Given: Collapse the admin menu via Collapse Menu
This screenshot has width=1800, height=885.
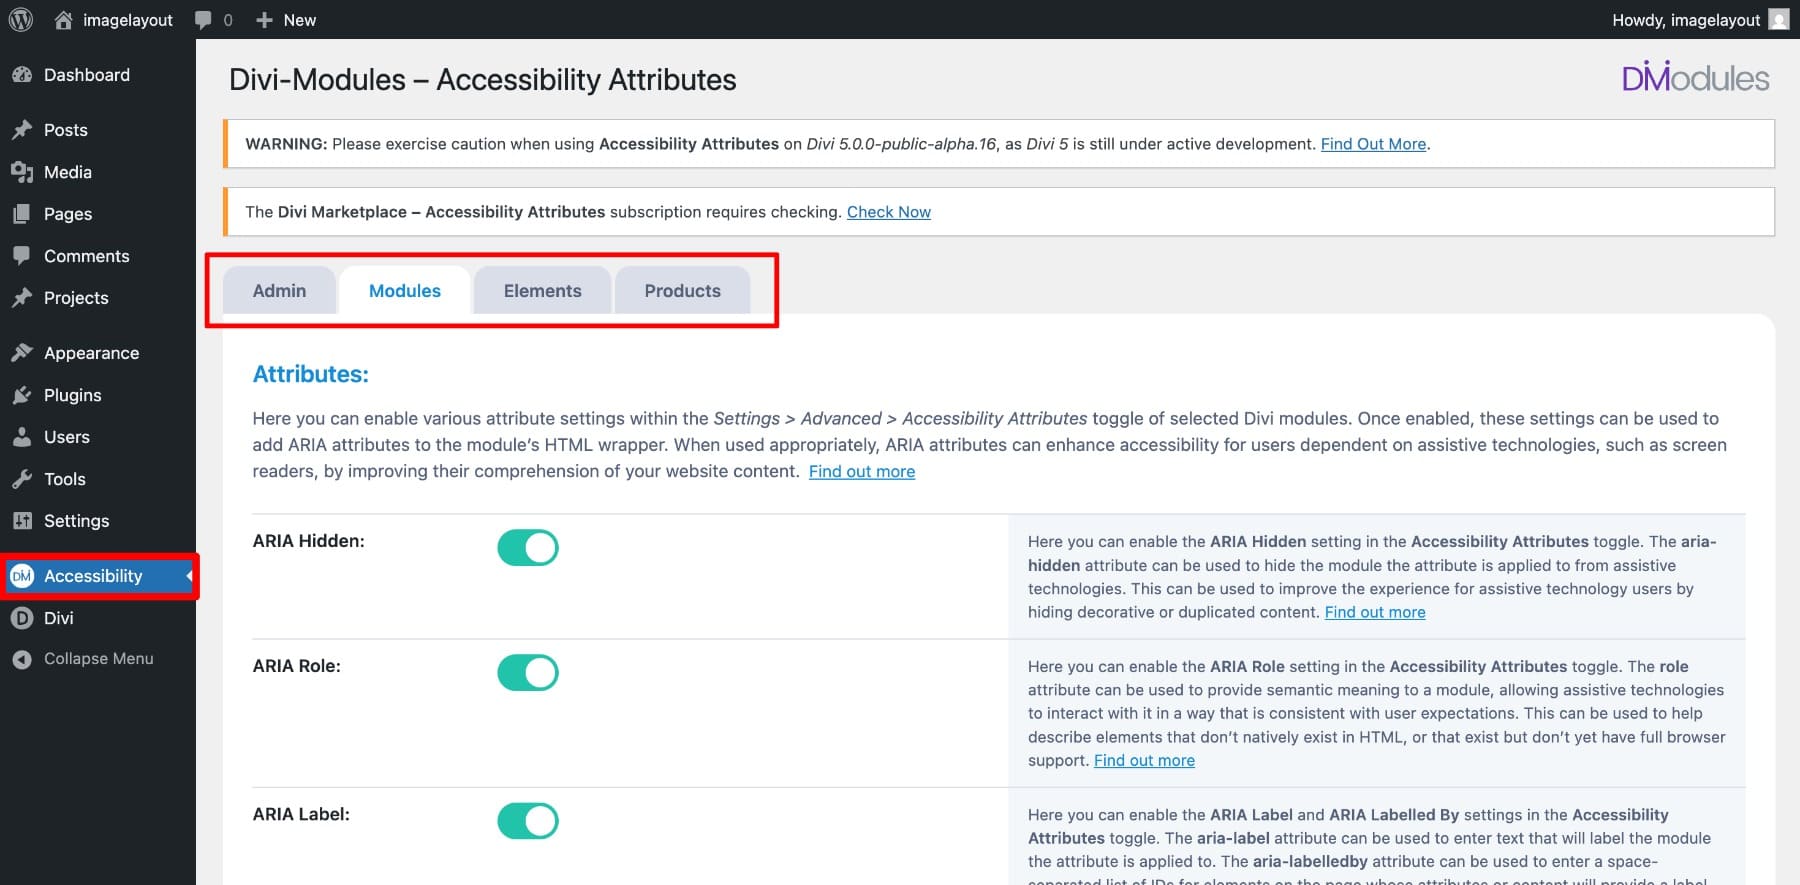Looking at the screenshot, I should tap(84, 658).
